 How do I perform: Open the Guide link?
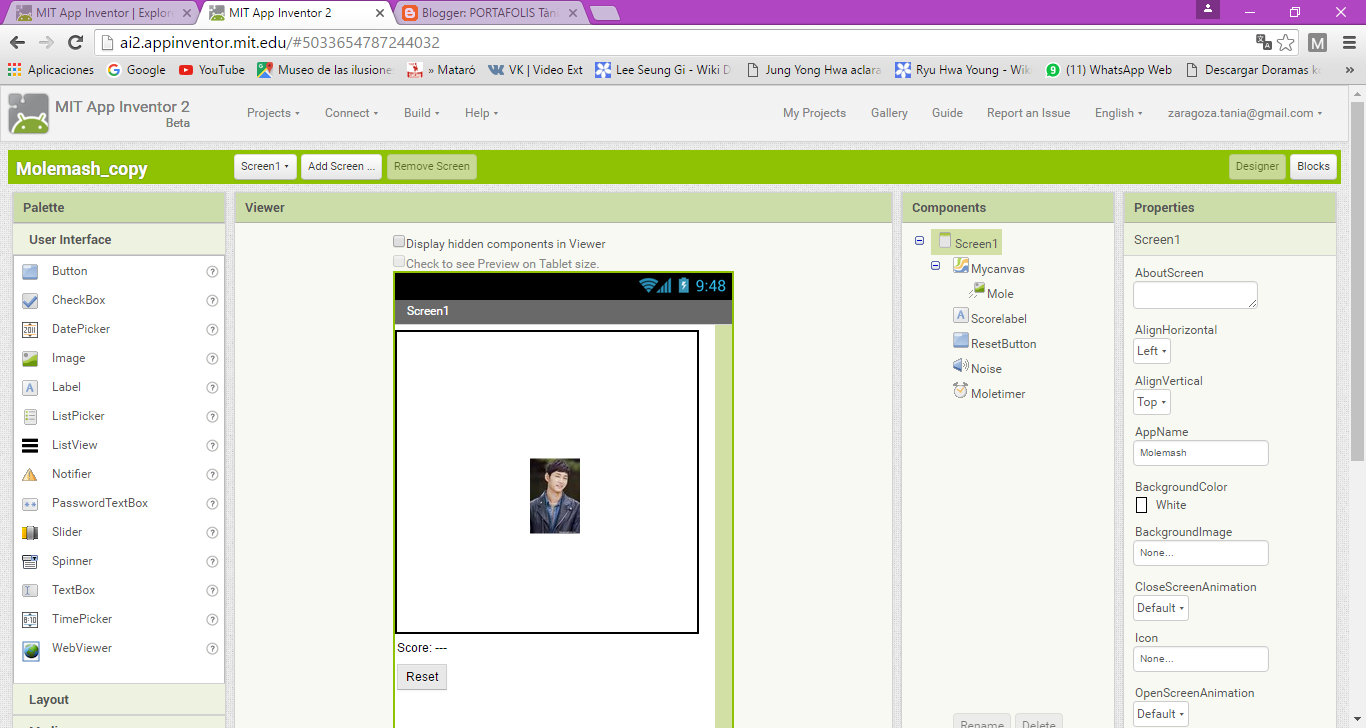click(947, 113)
